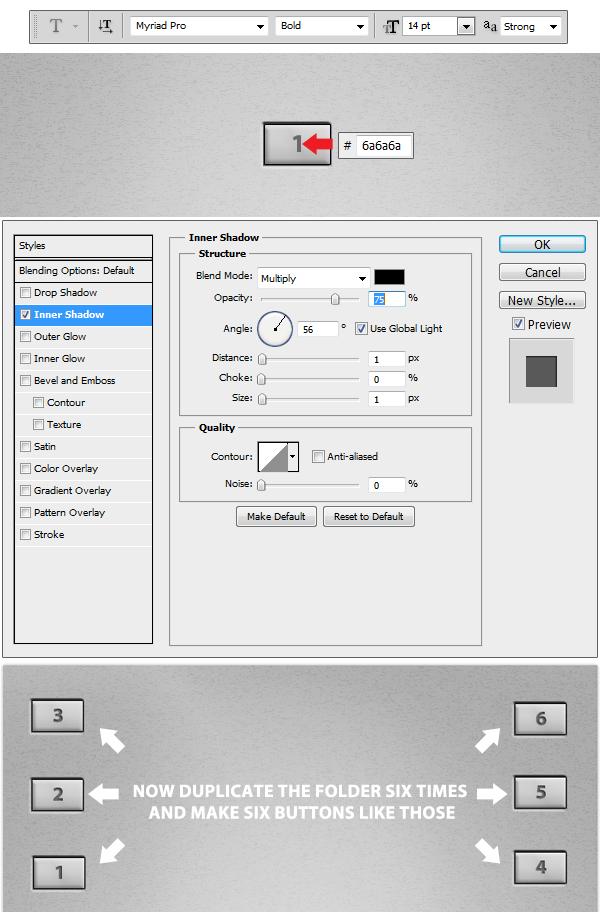
Task: Click the anti-aliasing aa icon
Action: pos(490,26)
